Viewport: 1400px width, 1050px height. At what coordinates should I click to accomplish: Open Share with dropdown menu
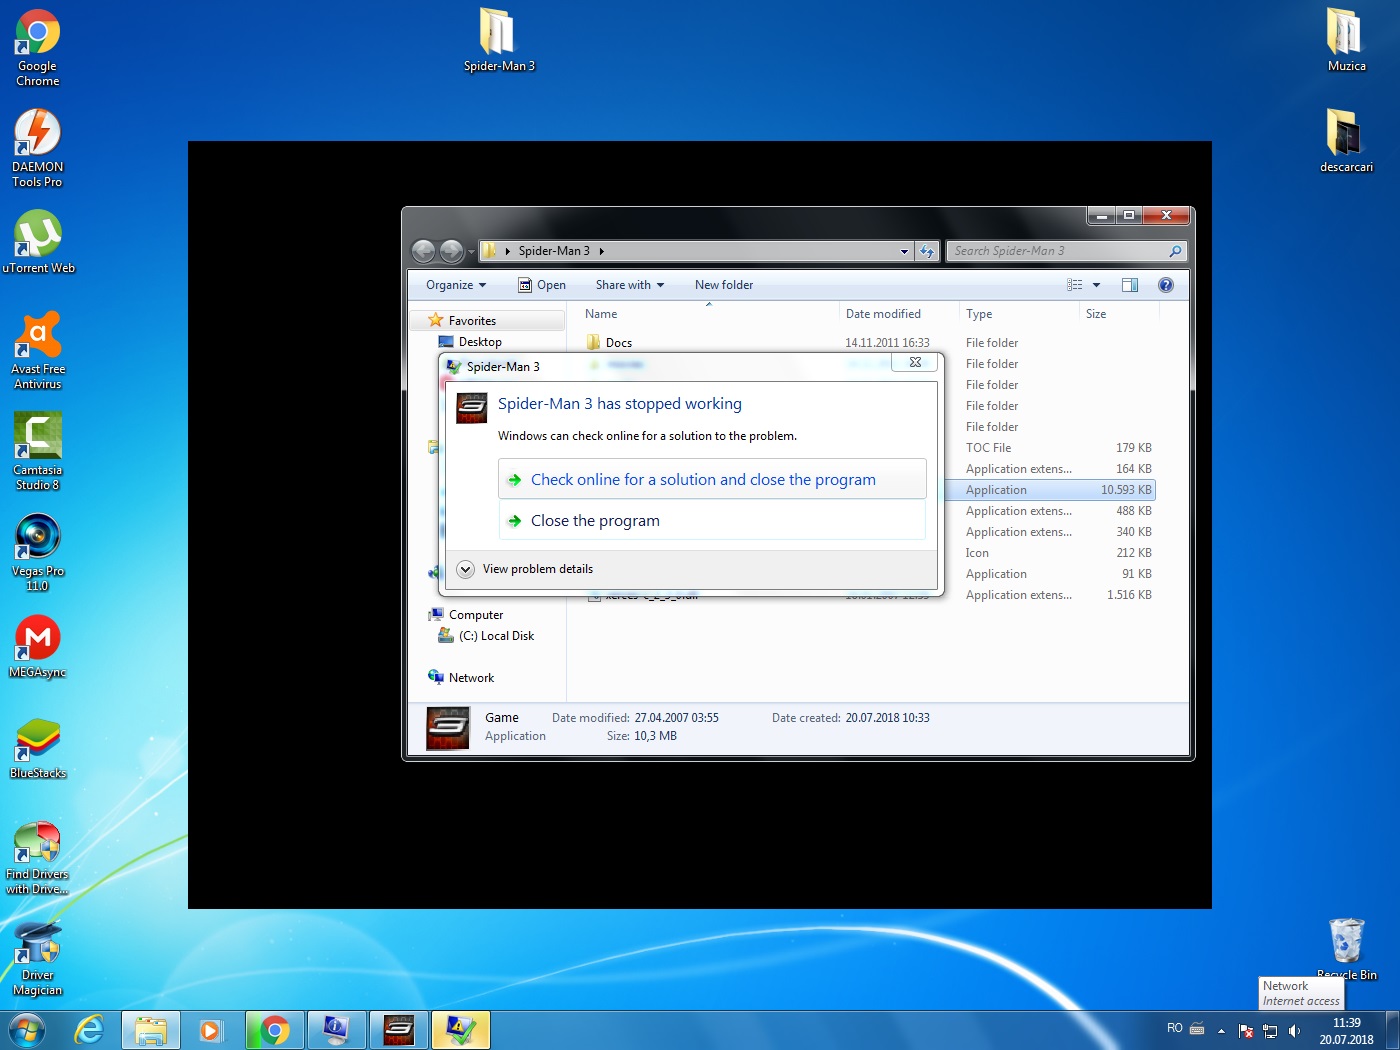tap(630, 285)
